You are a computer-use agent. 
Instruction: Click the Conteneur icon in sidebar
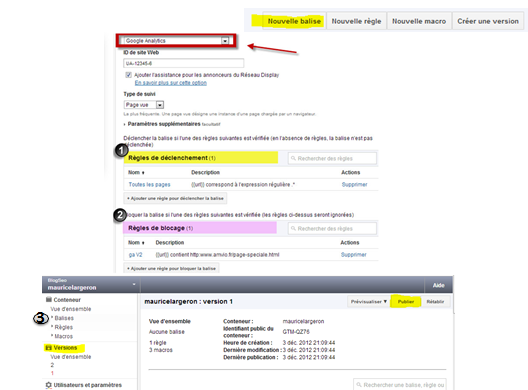click(49, 299)
